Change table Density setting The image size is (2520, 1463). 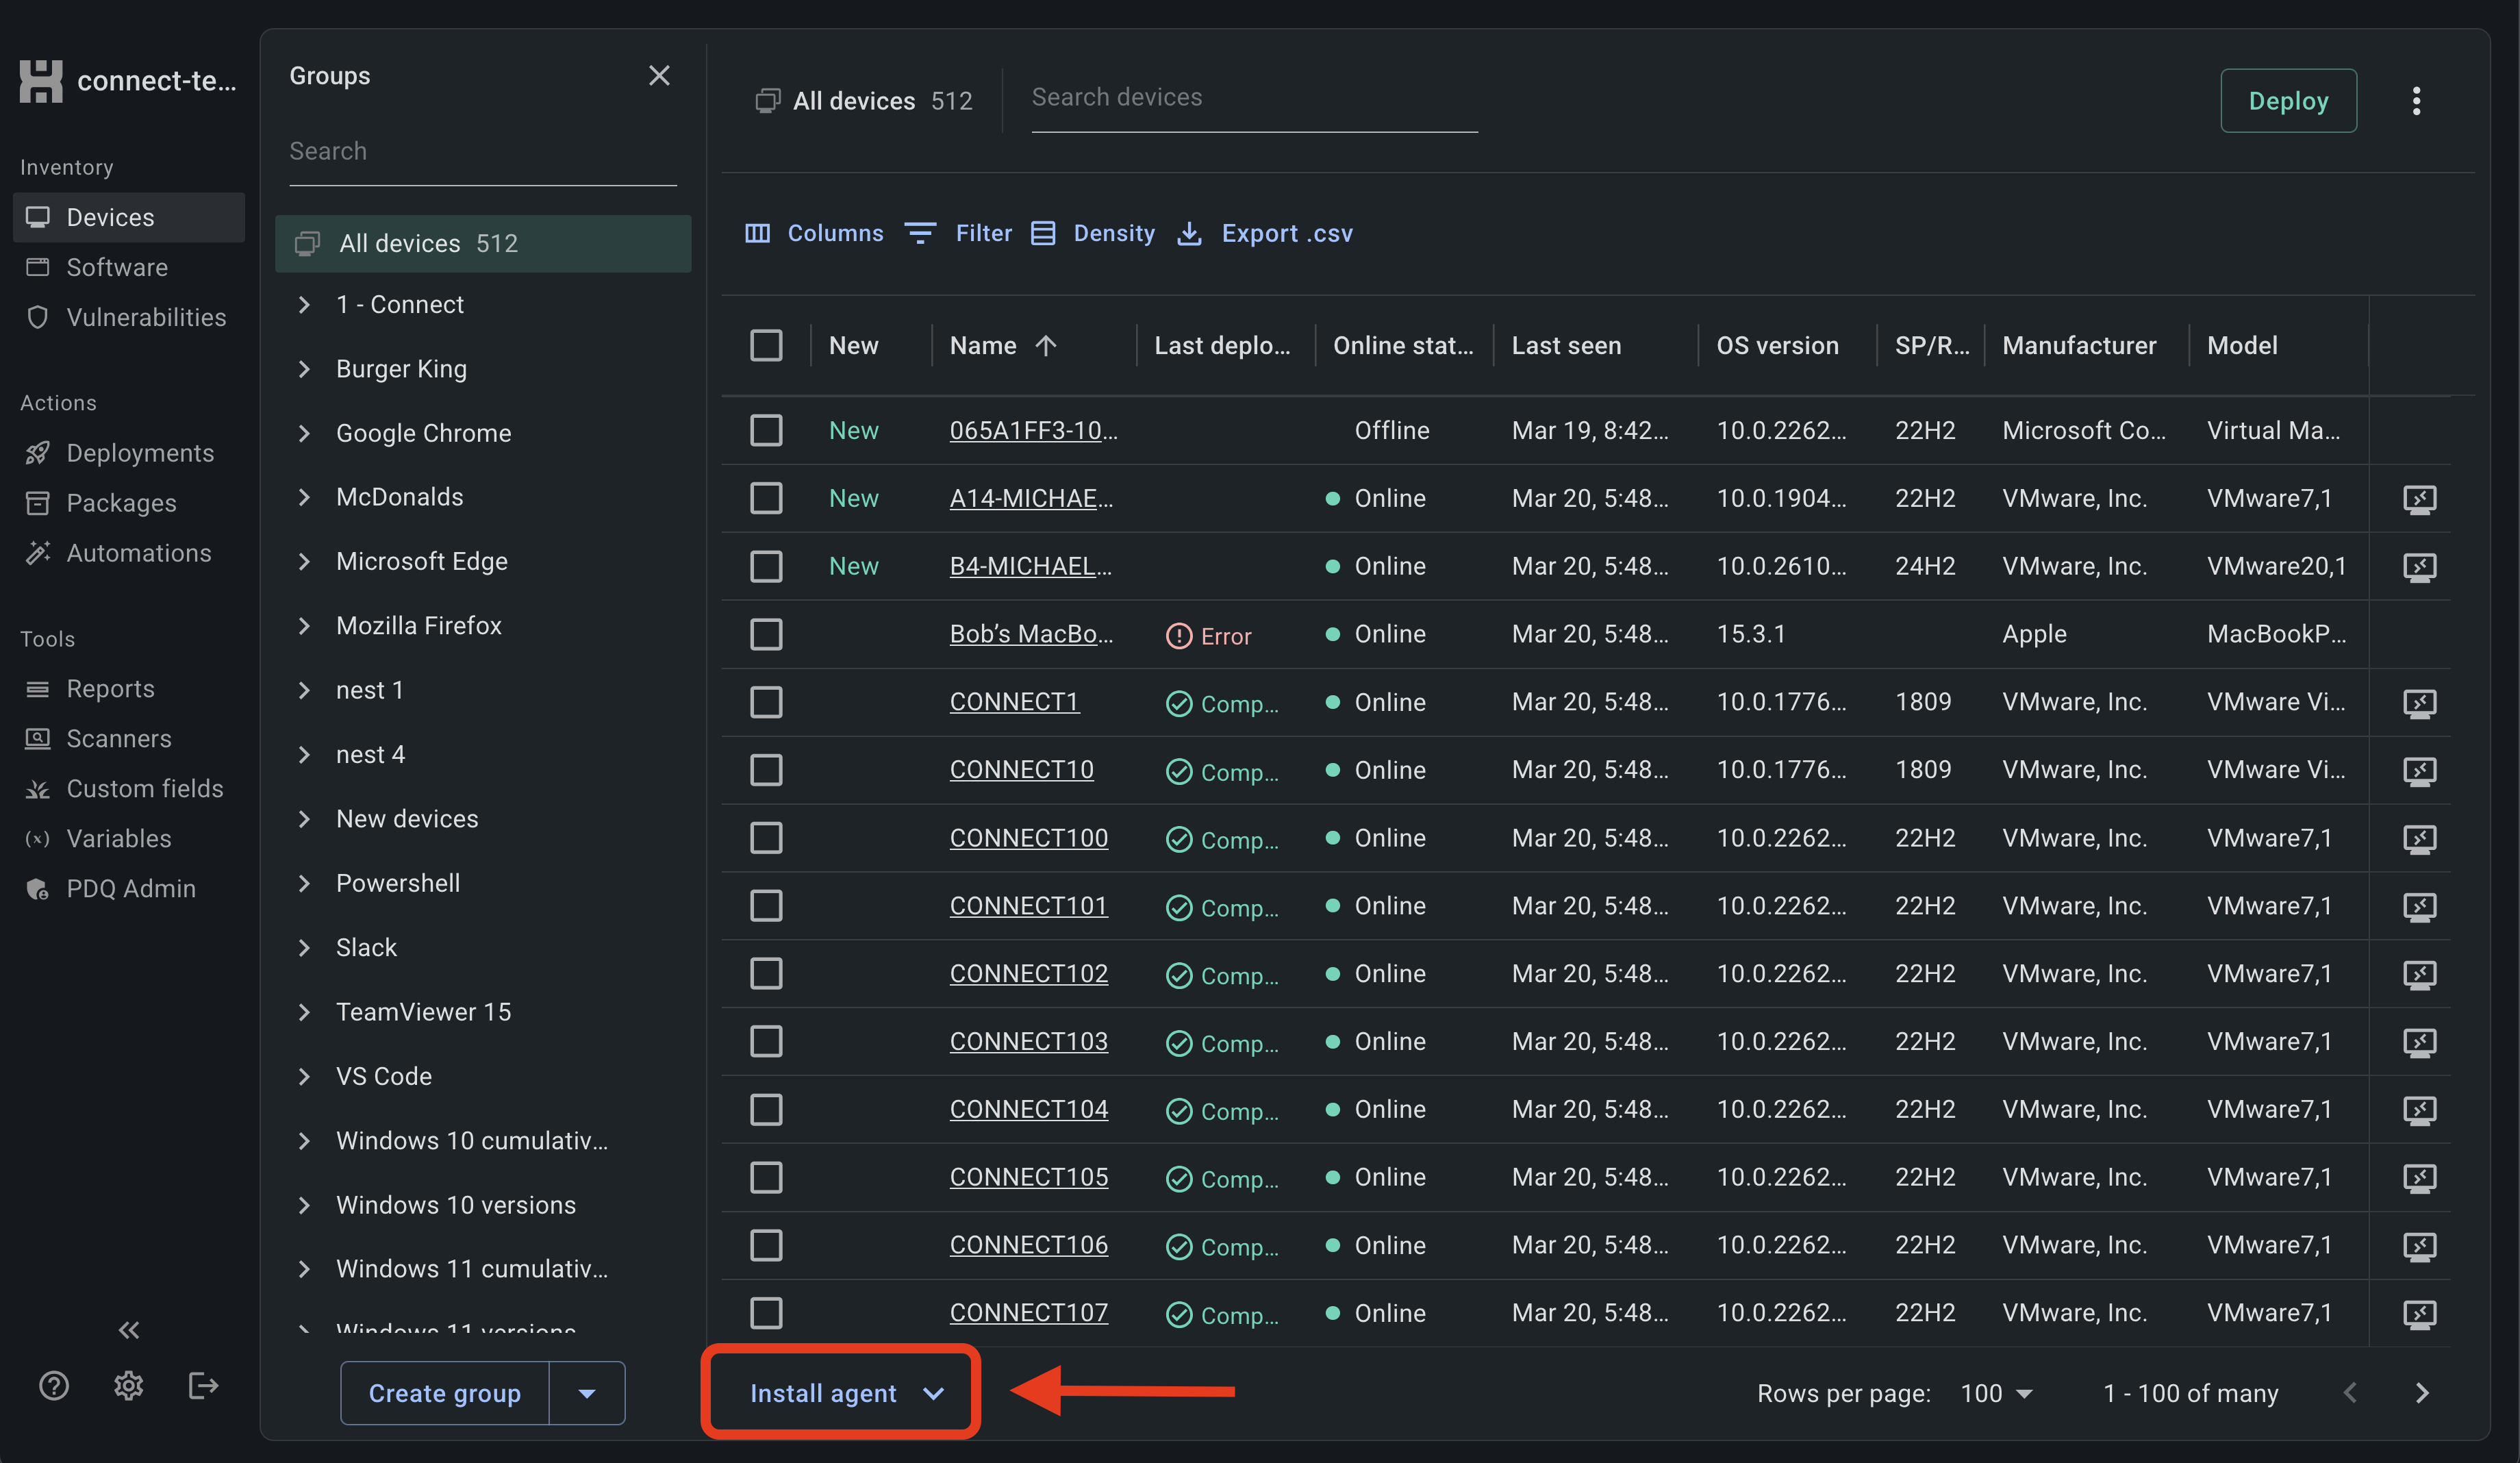(x=1092, y=233)
